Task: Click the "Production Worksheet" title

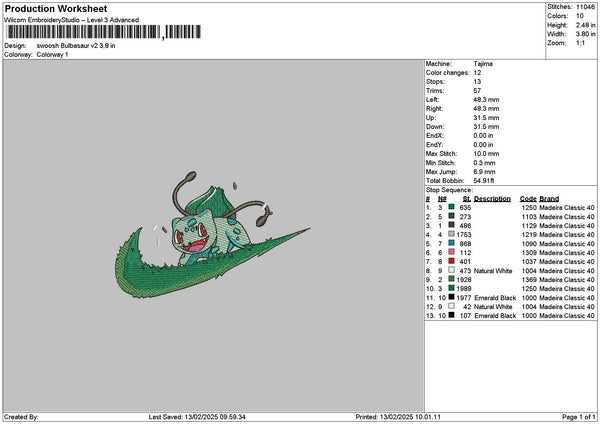Action: click(x=56, y=8)
